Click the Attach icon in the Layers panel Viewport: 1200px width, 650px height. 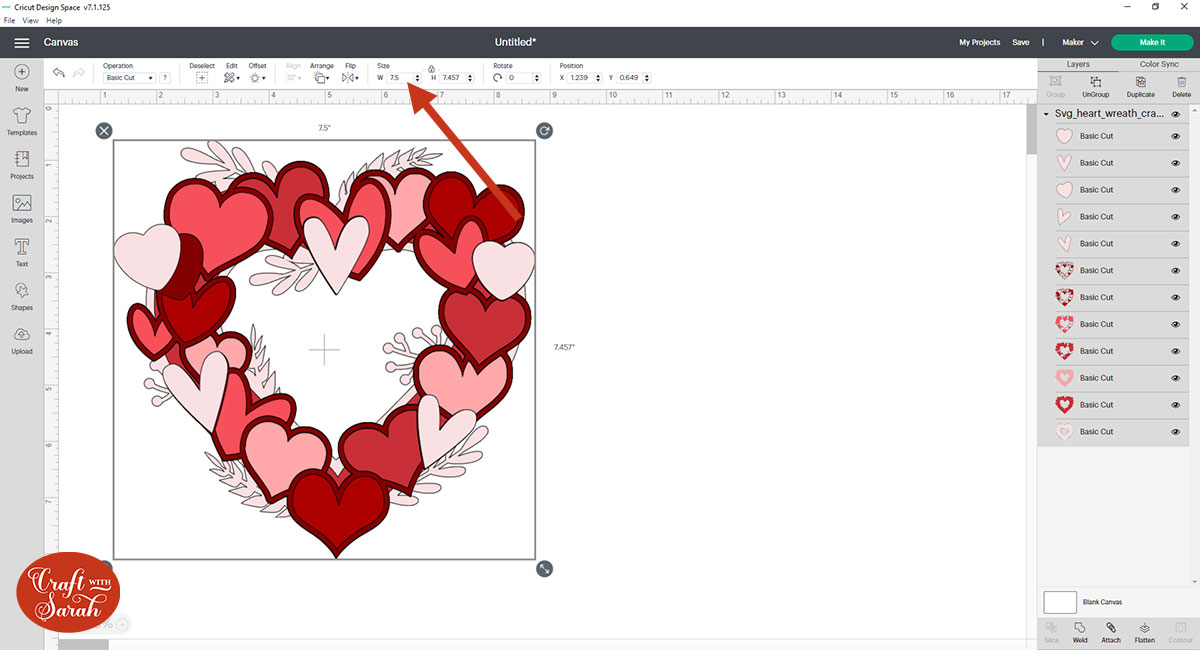coord(1112,630)
